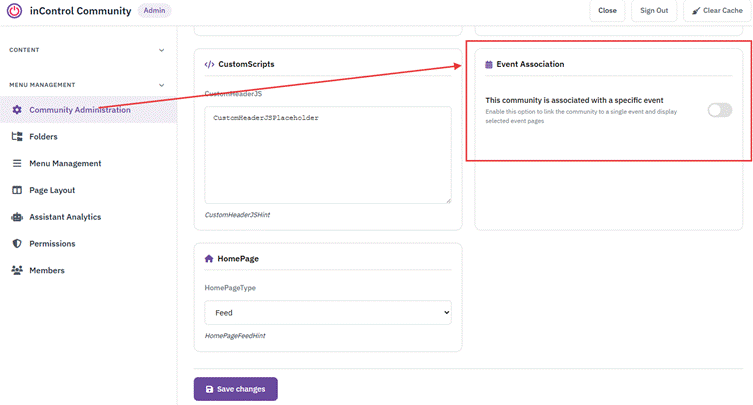Click the CustomScripts code brackets icon
The image size is (753, 405).
pos(209,64)
